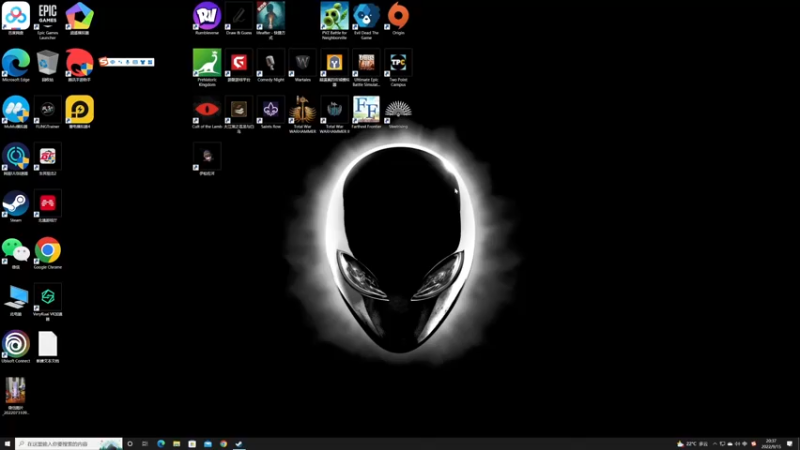Open the weather widget showing 22°C
Viewport: 800px width, 450px height.
click(x=692, y=444)
